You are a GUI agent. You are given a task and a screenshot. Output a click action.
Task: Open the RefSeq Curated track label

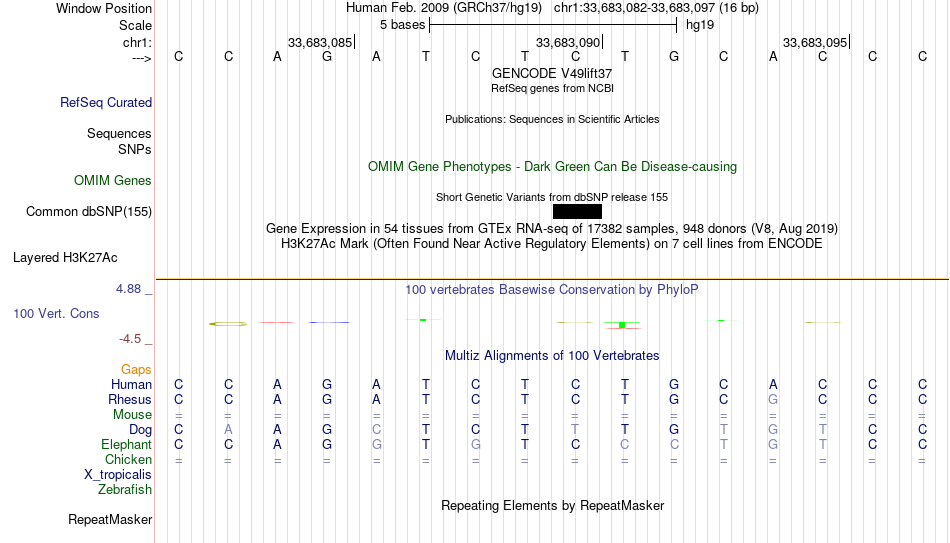[105, 102]
